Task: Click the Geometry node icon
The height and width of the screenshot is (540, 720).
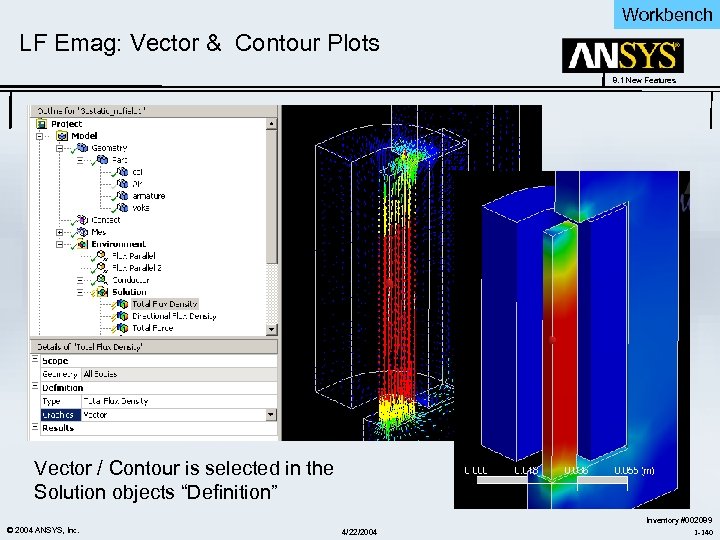Action: (x=82, y=148)
